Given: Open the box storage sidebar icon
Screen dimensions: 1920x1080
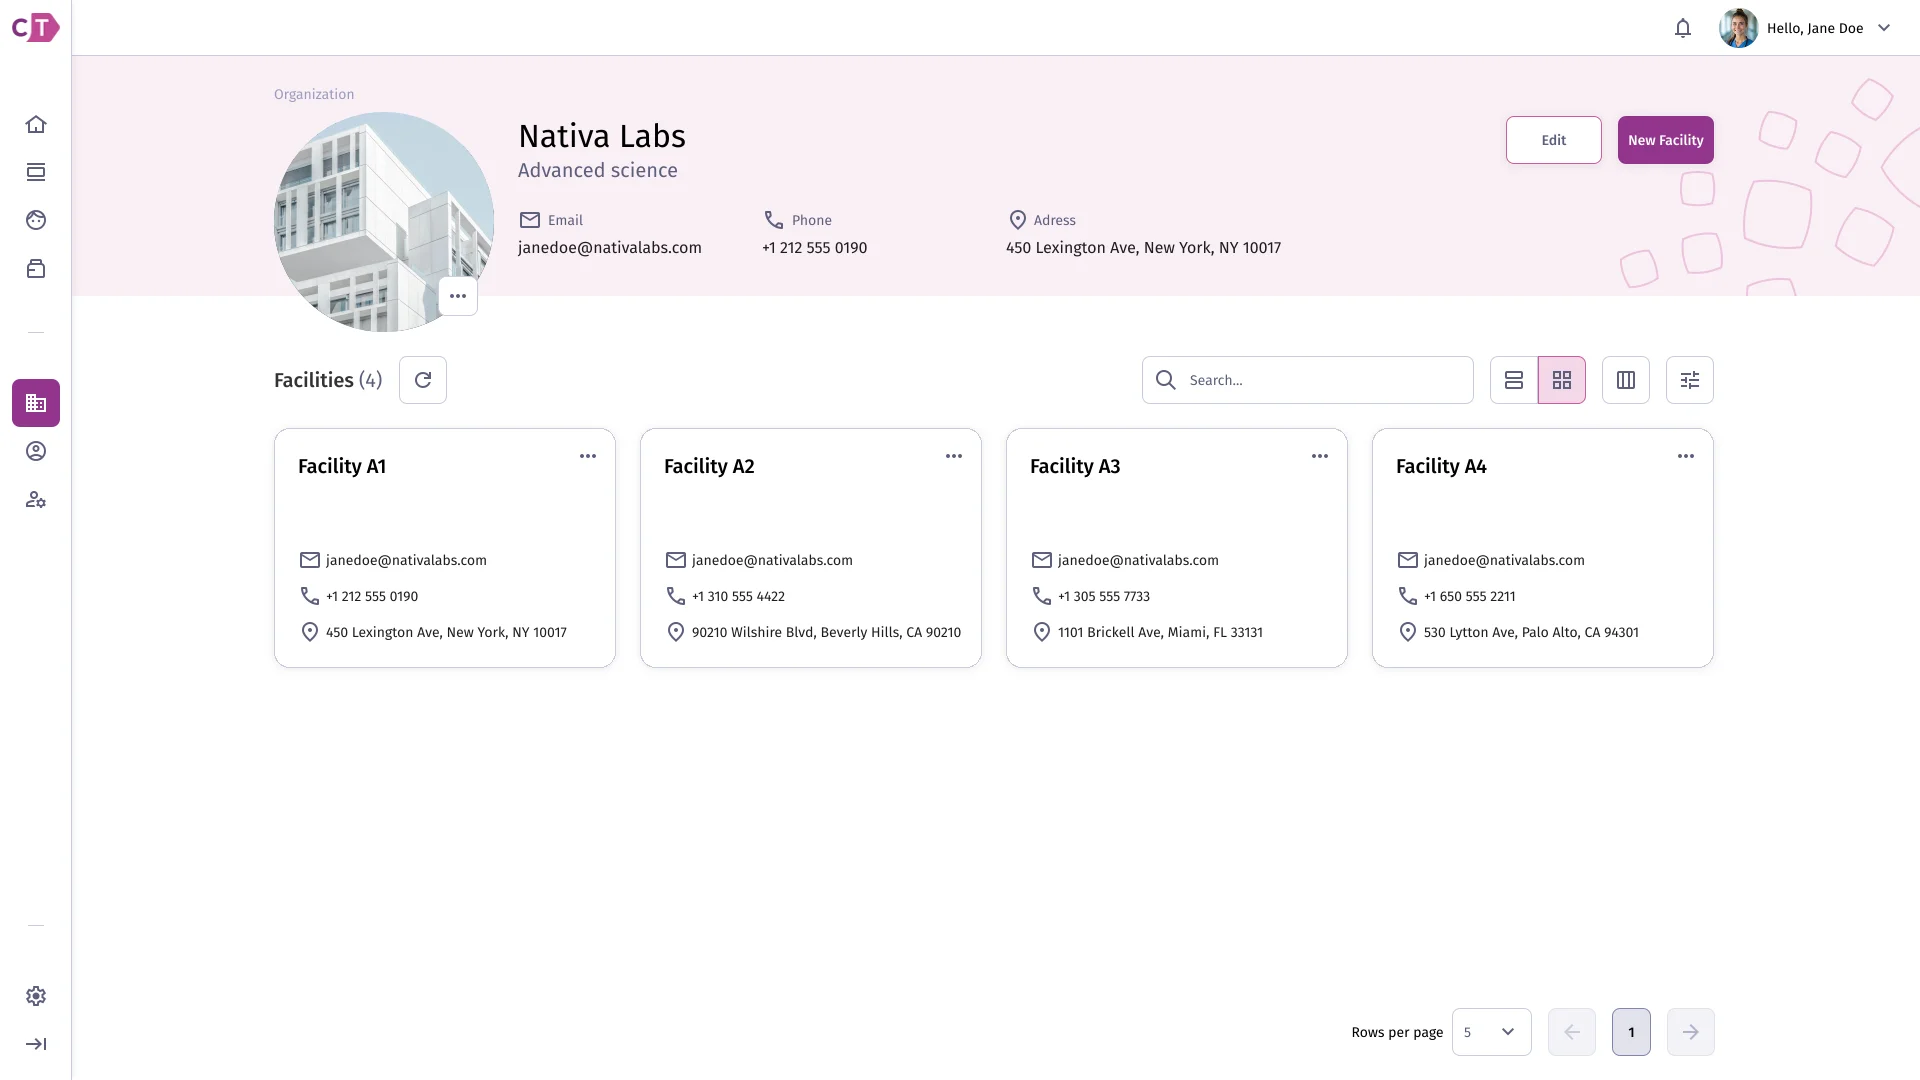Looking at the screenshot, I should [x=36, y=268].
